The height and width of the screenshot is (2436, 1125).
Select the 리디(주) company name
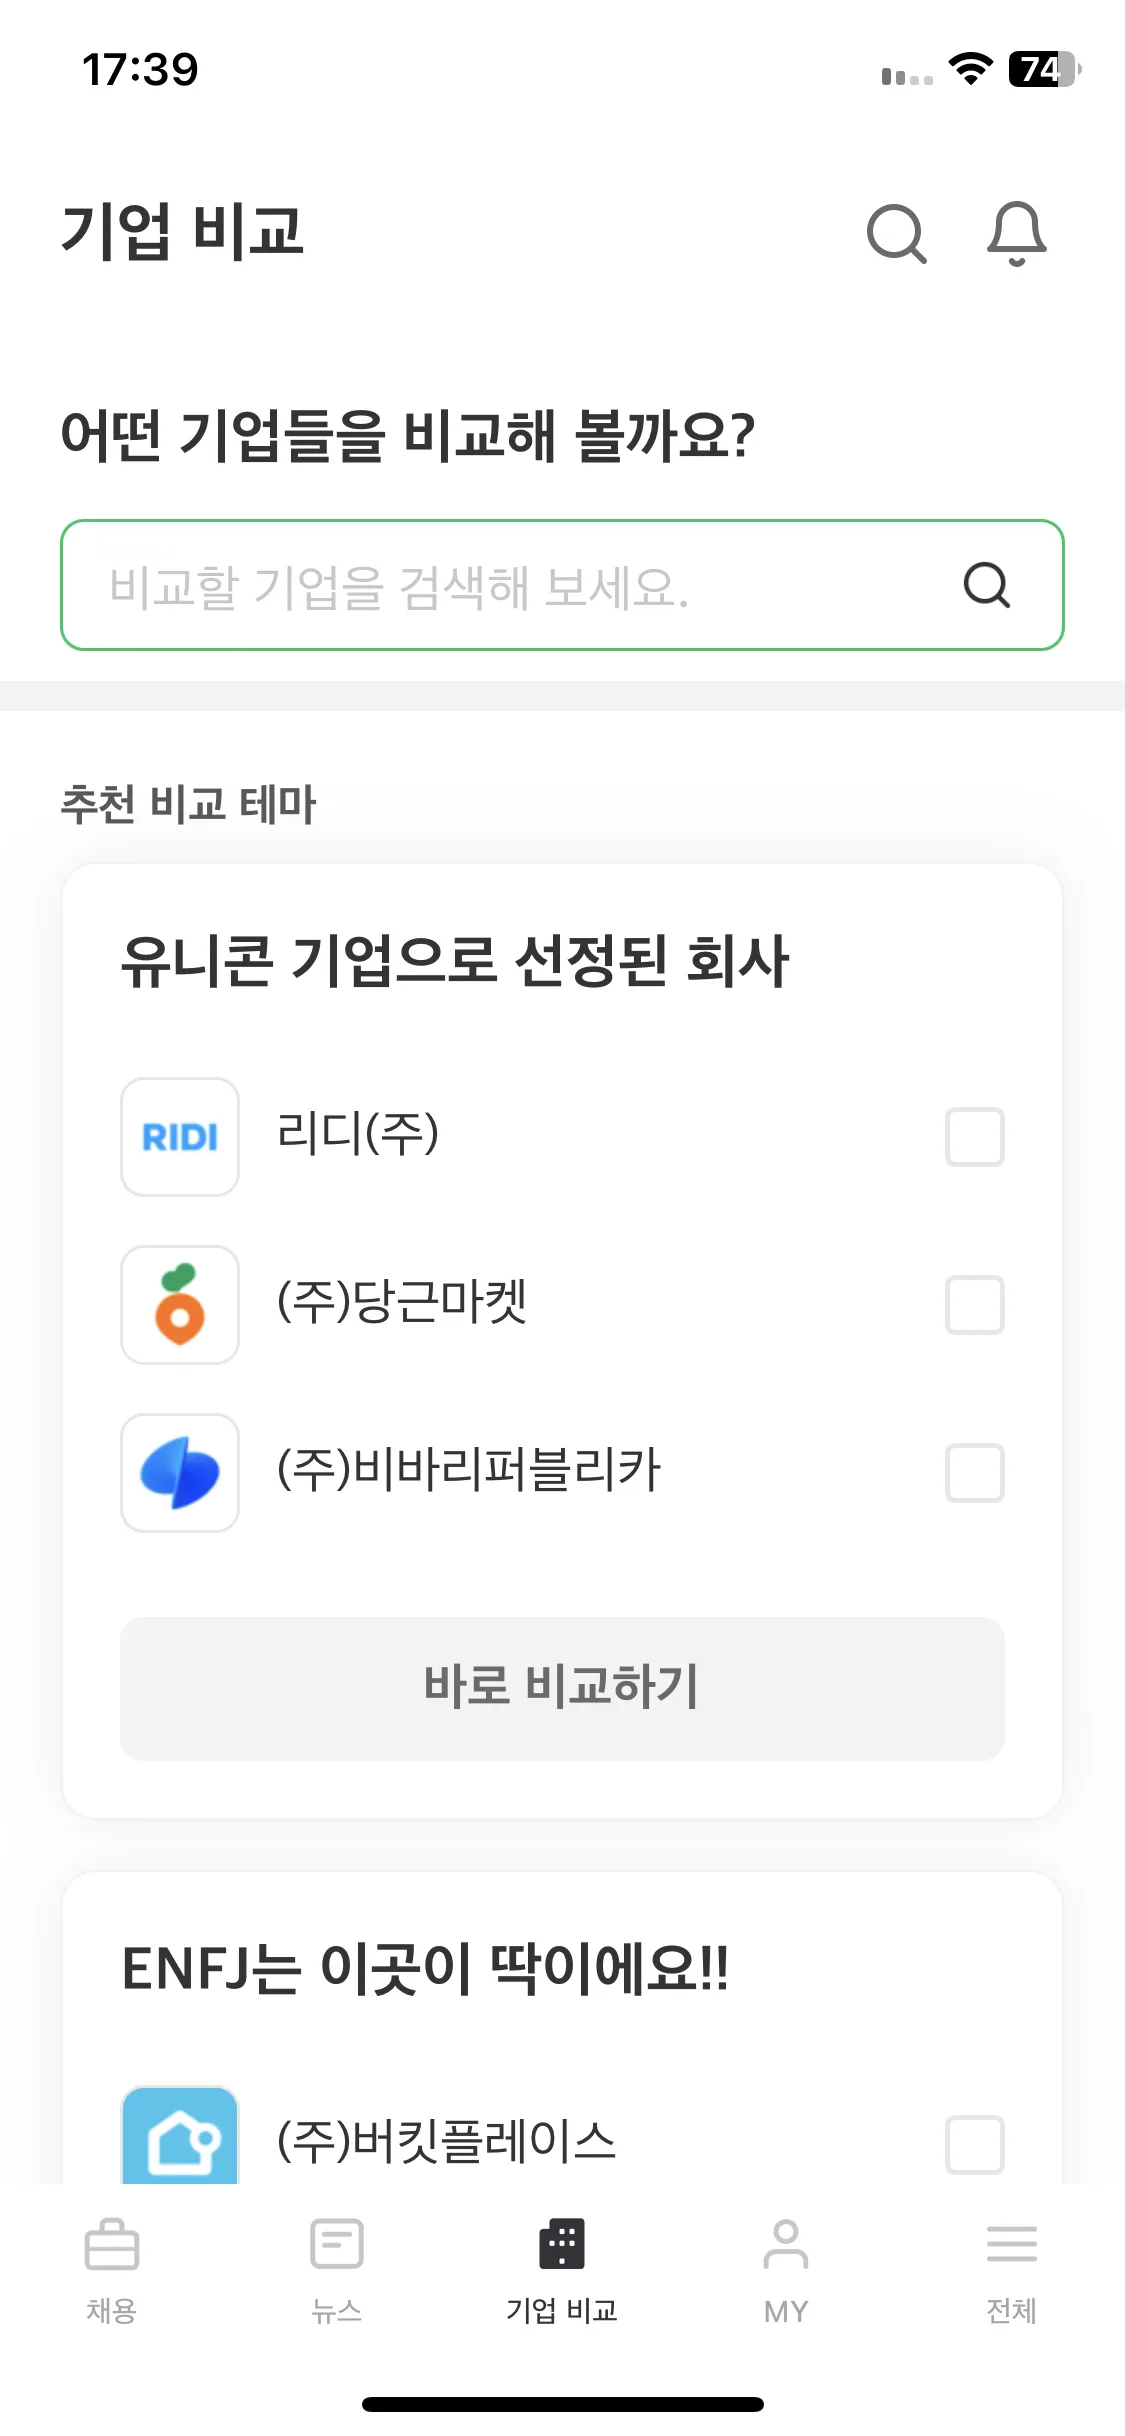tap(358, 1135)
